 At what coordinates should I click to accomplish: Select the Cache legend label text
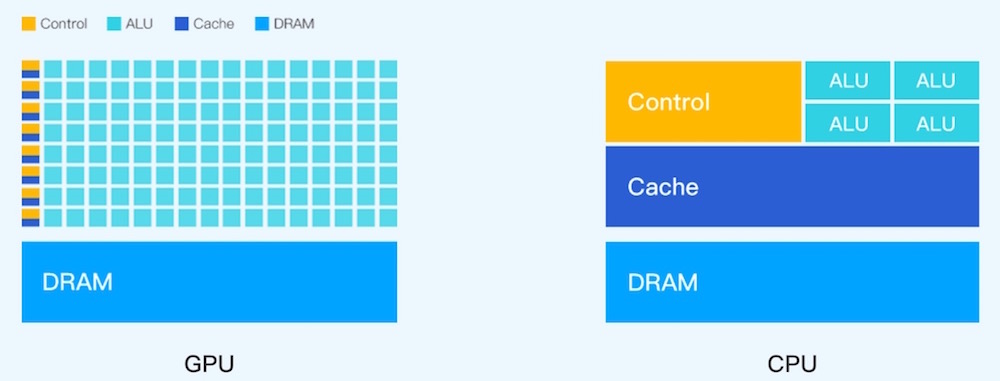[x=214, y=24]
